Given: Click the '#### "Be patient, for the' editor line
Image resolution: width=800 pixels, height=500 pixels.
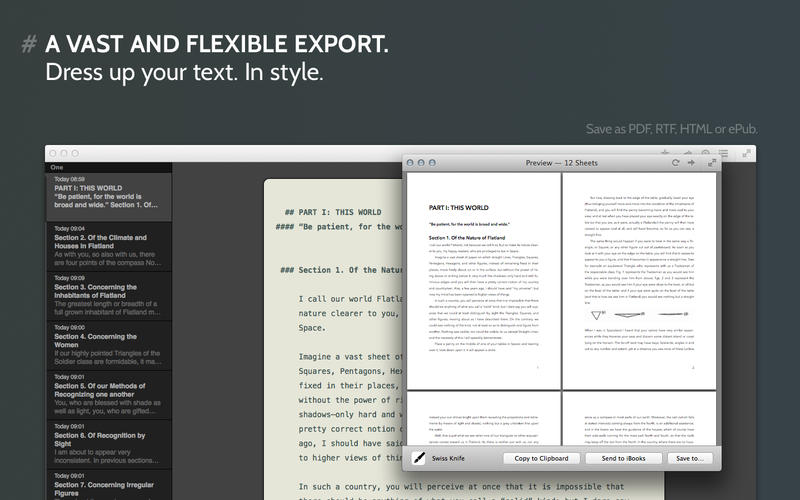Looking at the screenshot, I should (x=339, y=227).
